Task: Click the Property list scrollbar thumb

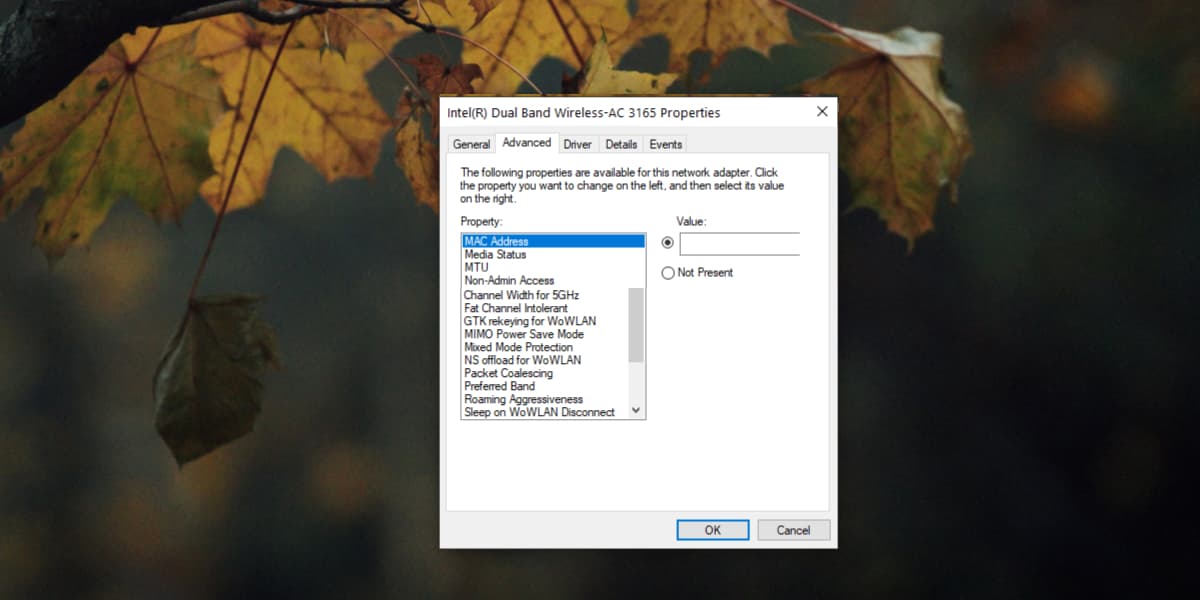Action: coord(636,325)
